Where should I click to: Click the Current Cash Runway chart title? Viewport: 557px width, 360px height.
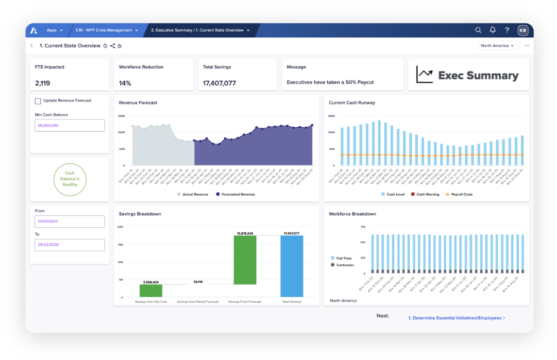click(x=352, y=103)
